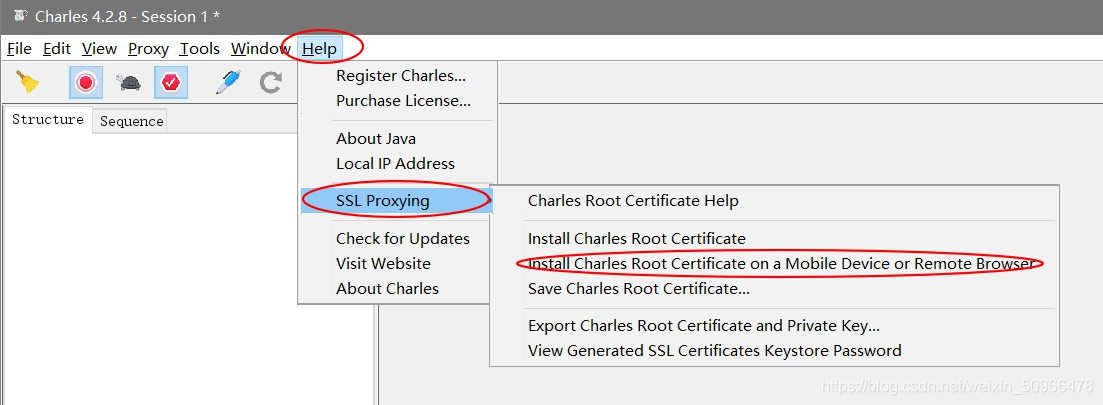Choose Register Charles... menu entry
Viewport: 1103px width, 405px height.
pos(400,75)
